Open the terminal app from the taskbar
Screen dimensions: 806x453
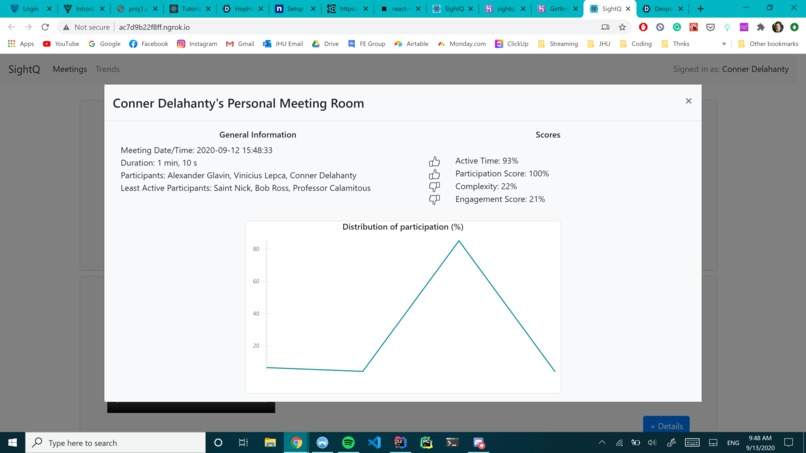(x=452, y=442)
